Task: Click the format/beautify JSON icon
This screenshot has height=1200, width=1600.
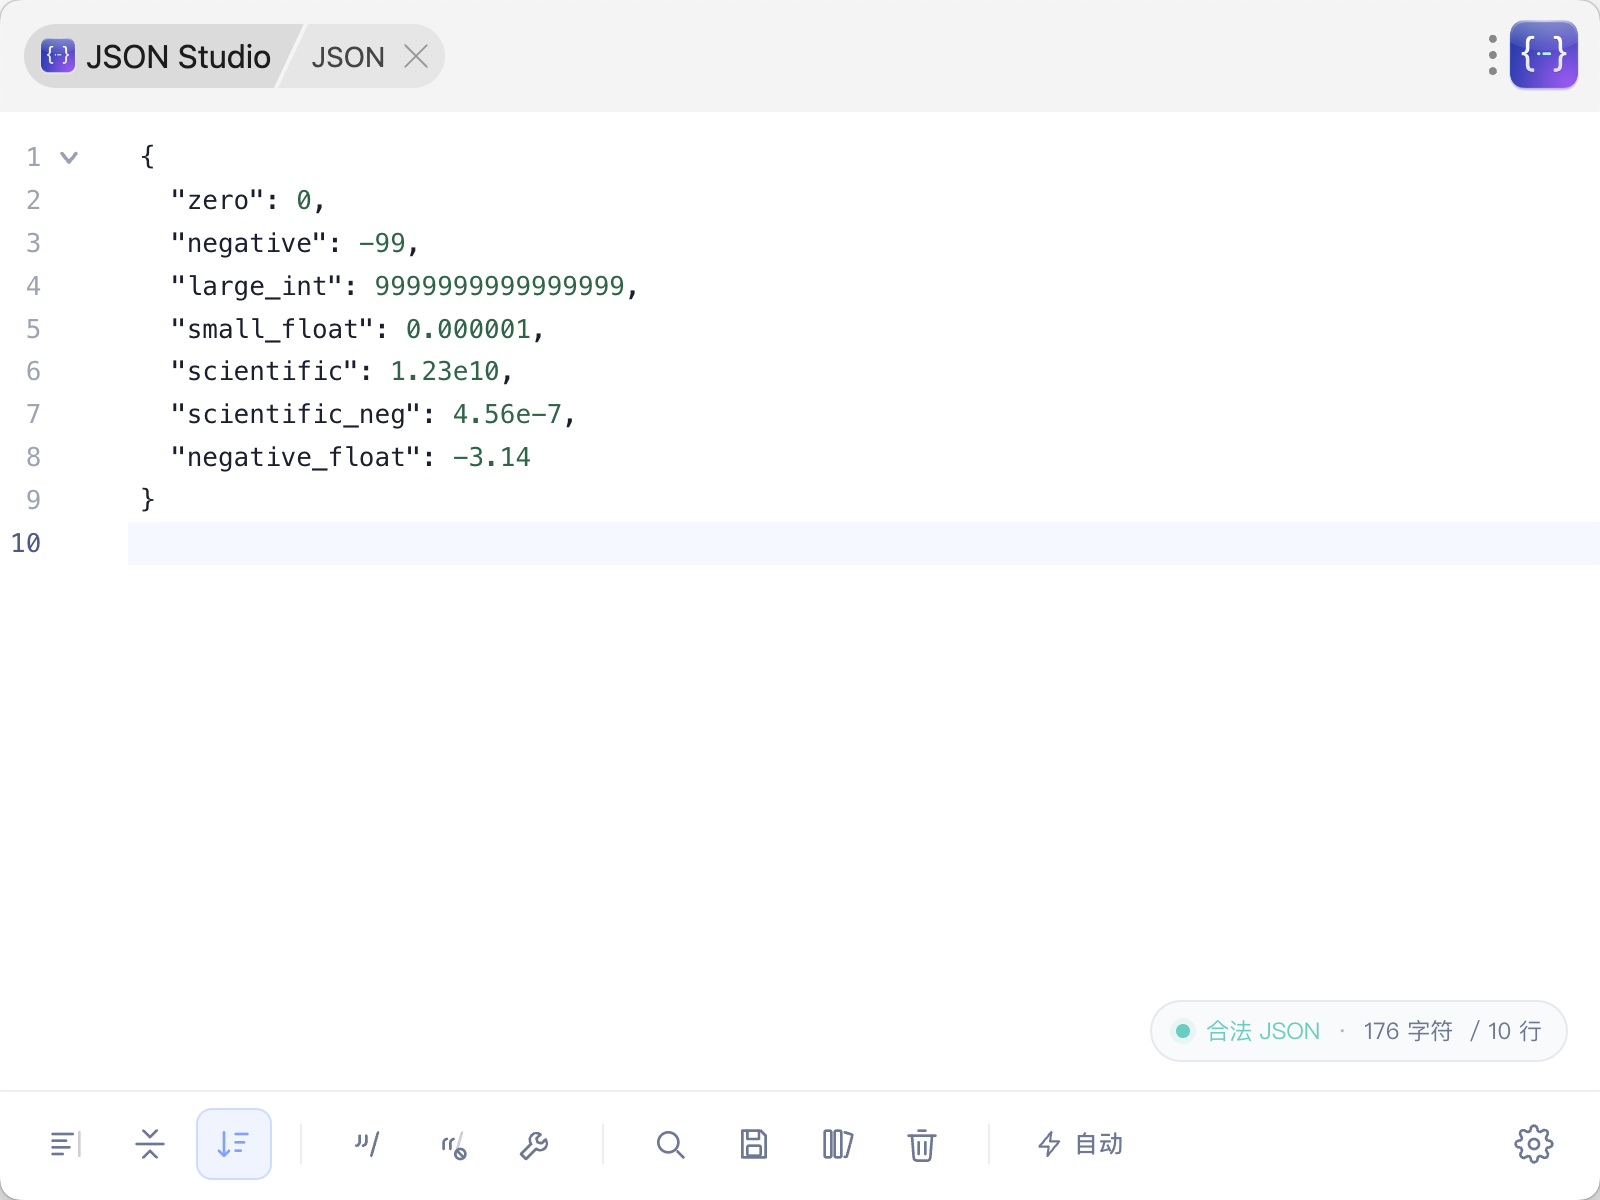Action: tap(65, 1144)
